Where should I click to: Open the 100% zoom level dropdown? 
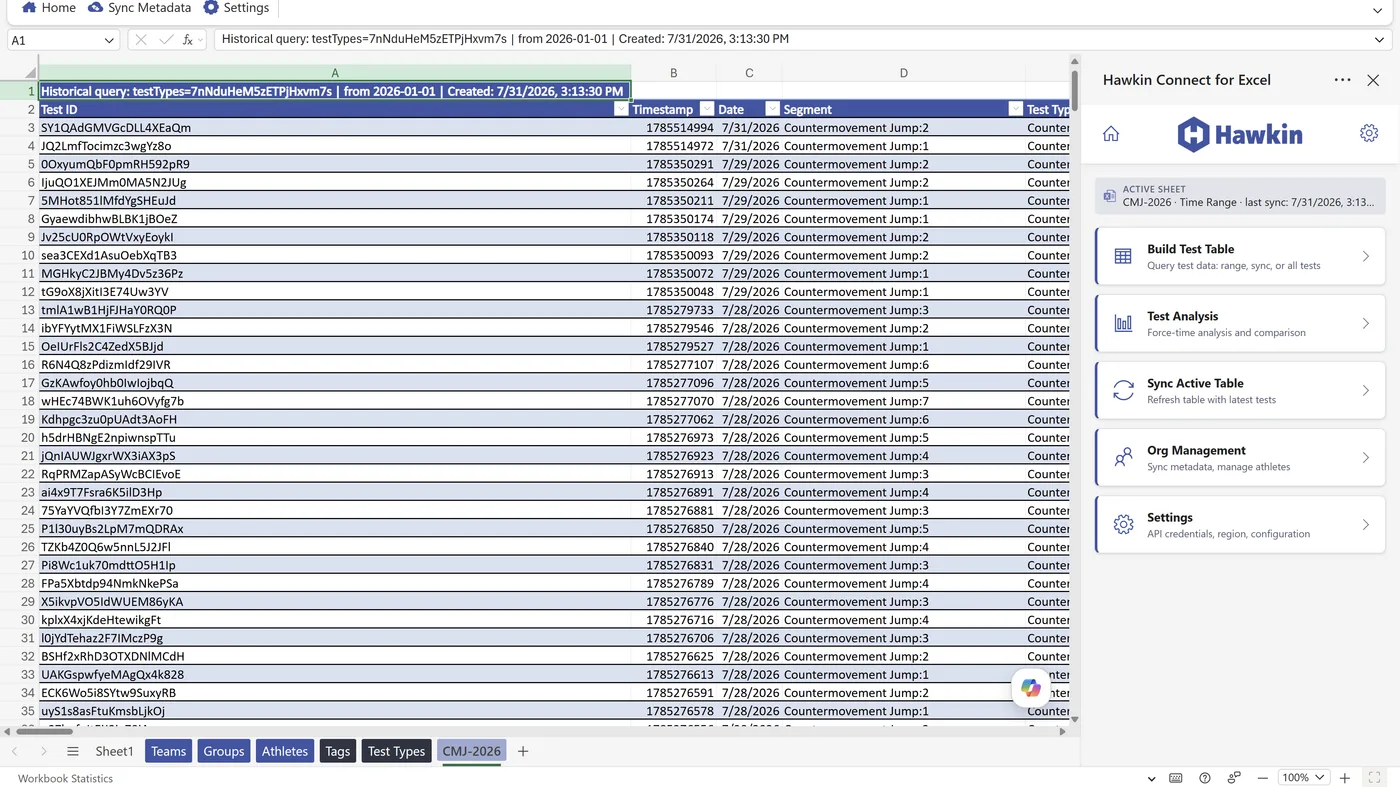pyautogui.click(x=1304, y=778)
